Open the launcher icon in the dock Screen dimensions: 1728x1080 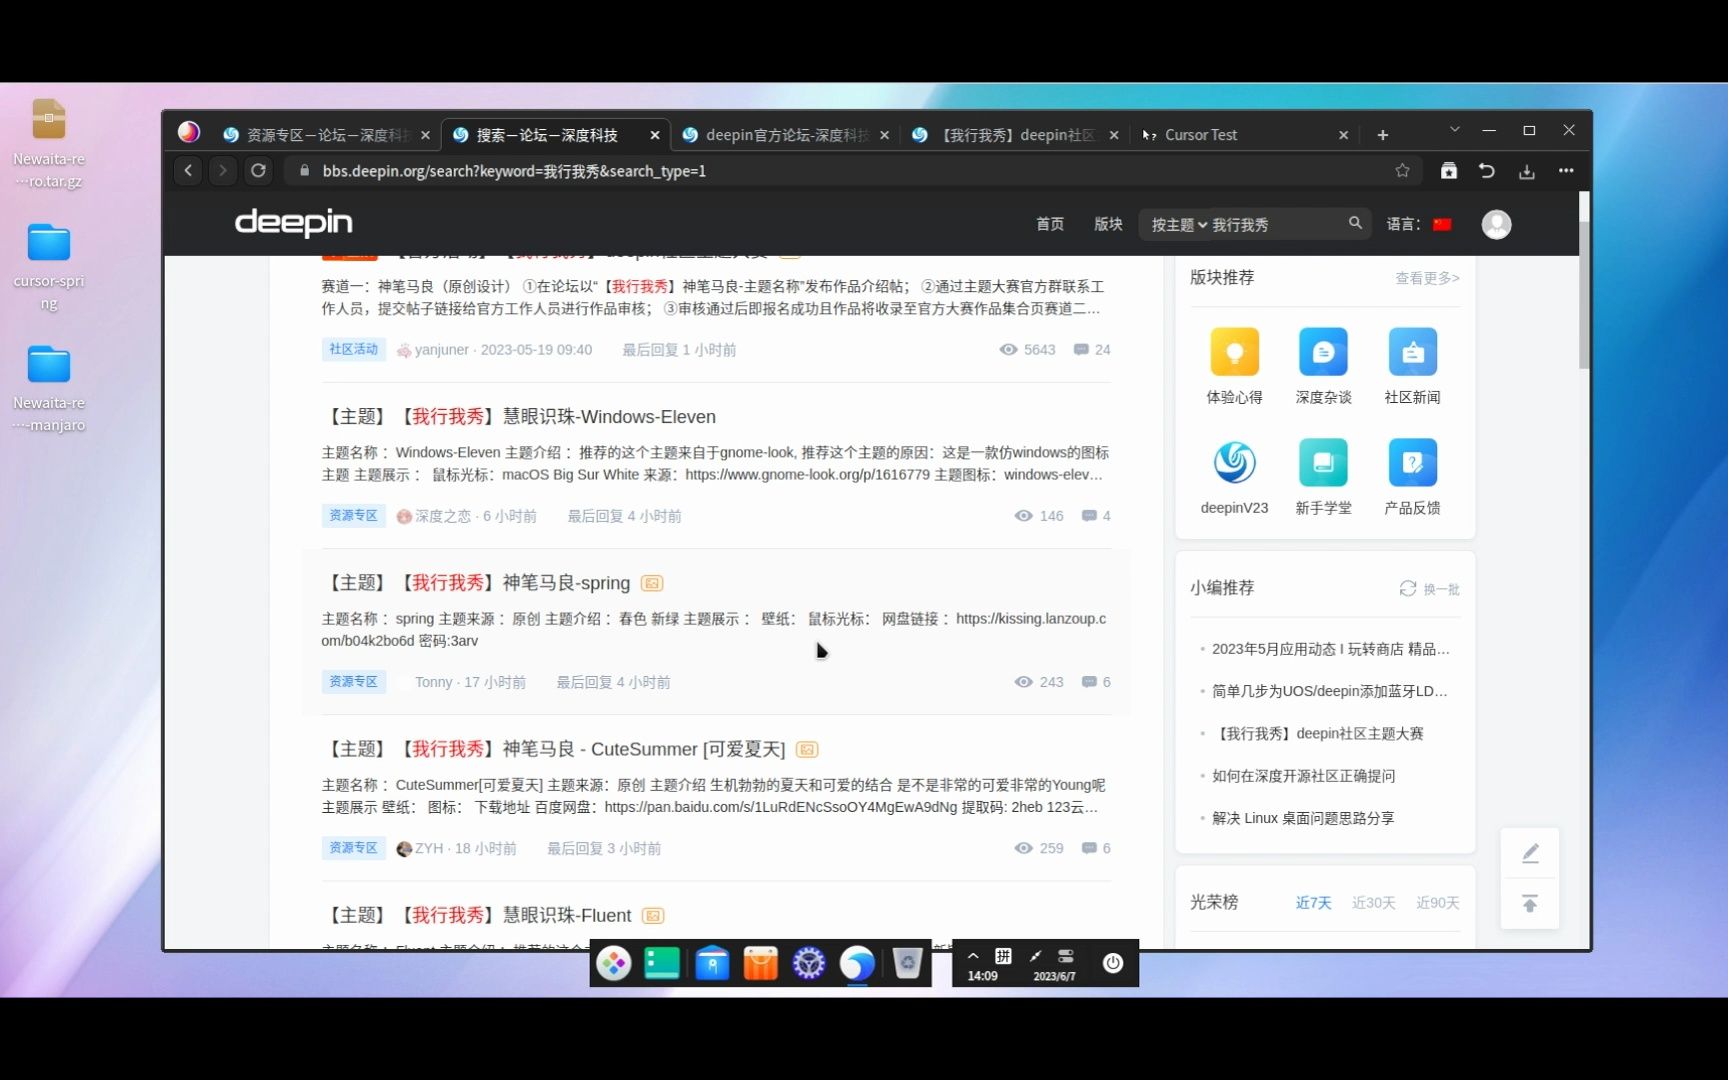614,963
